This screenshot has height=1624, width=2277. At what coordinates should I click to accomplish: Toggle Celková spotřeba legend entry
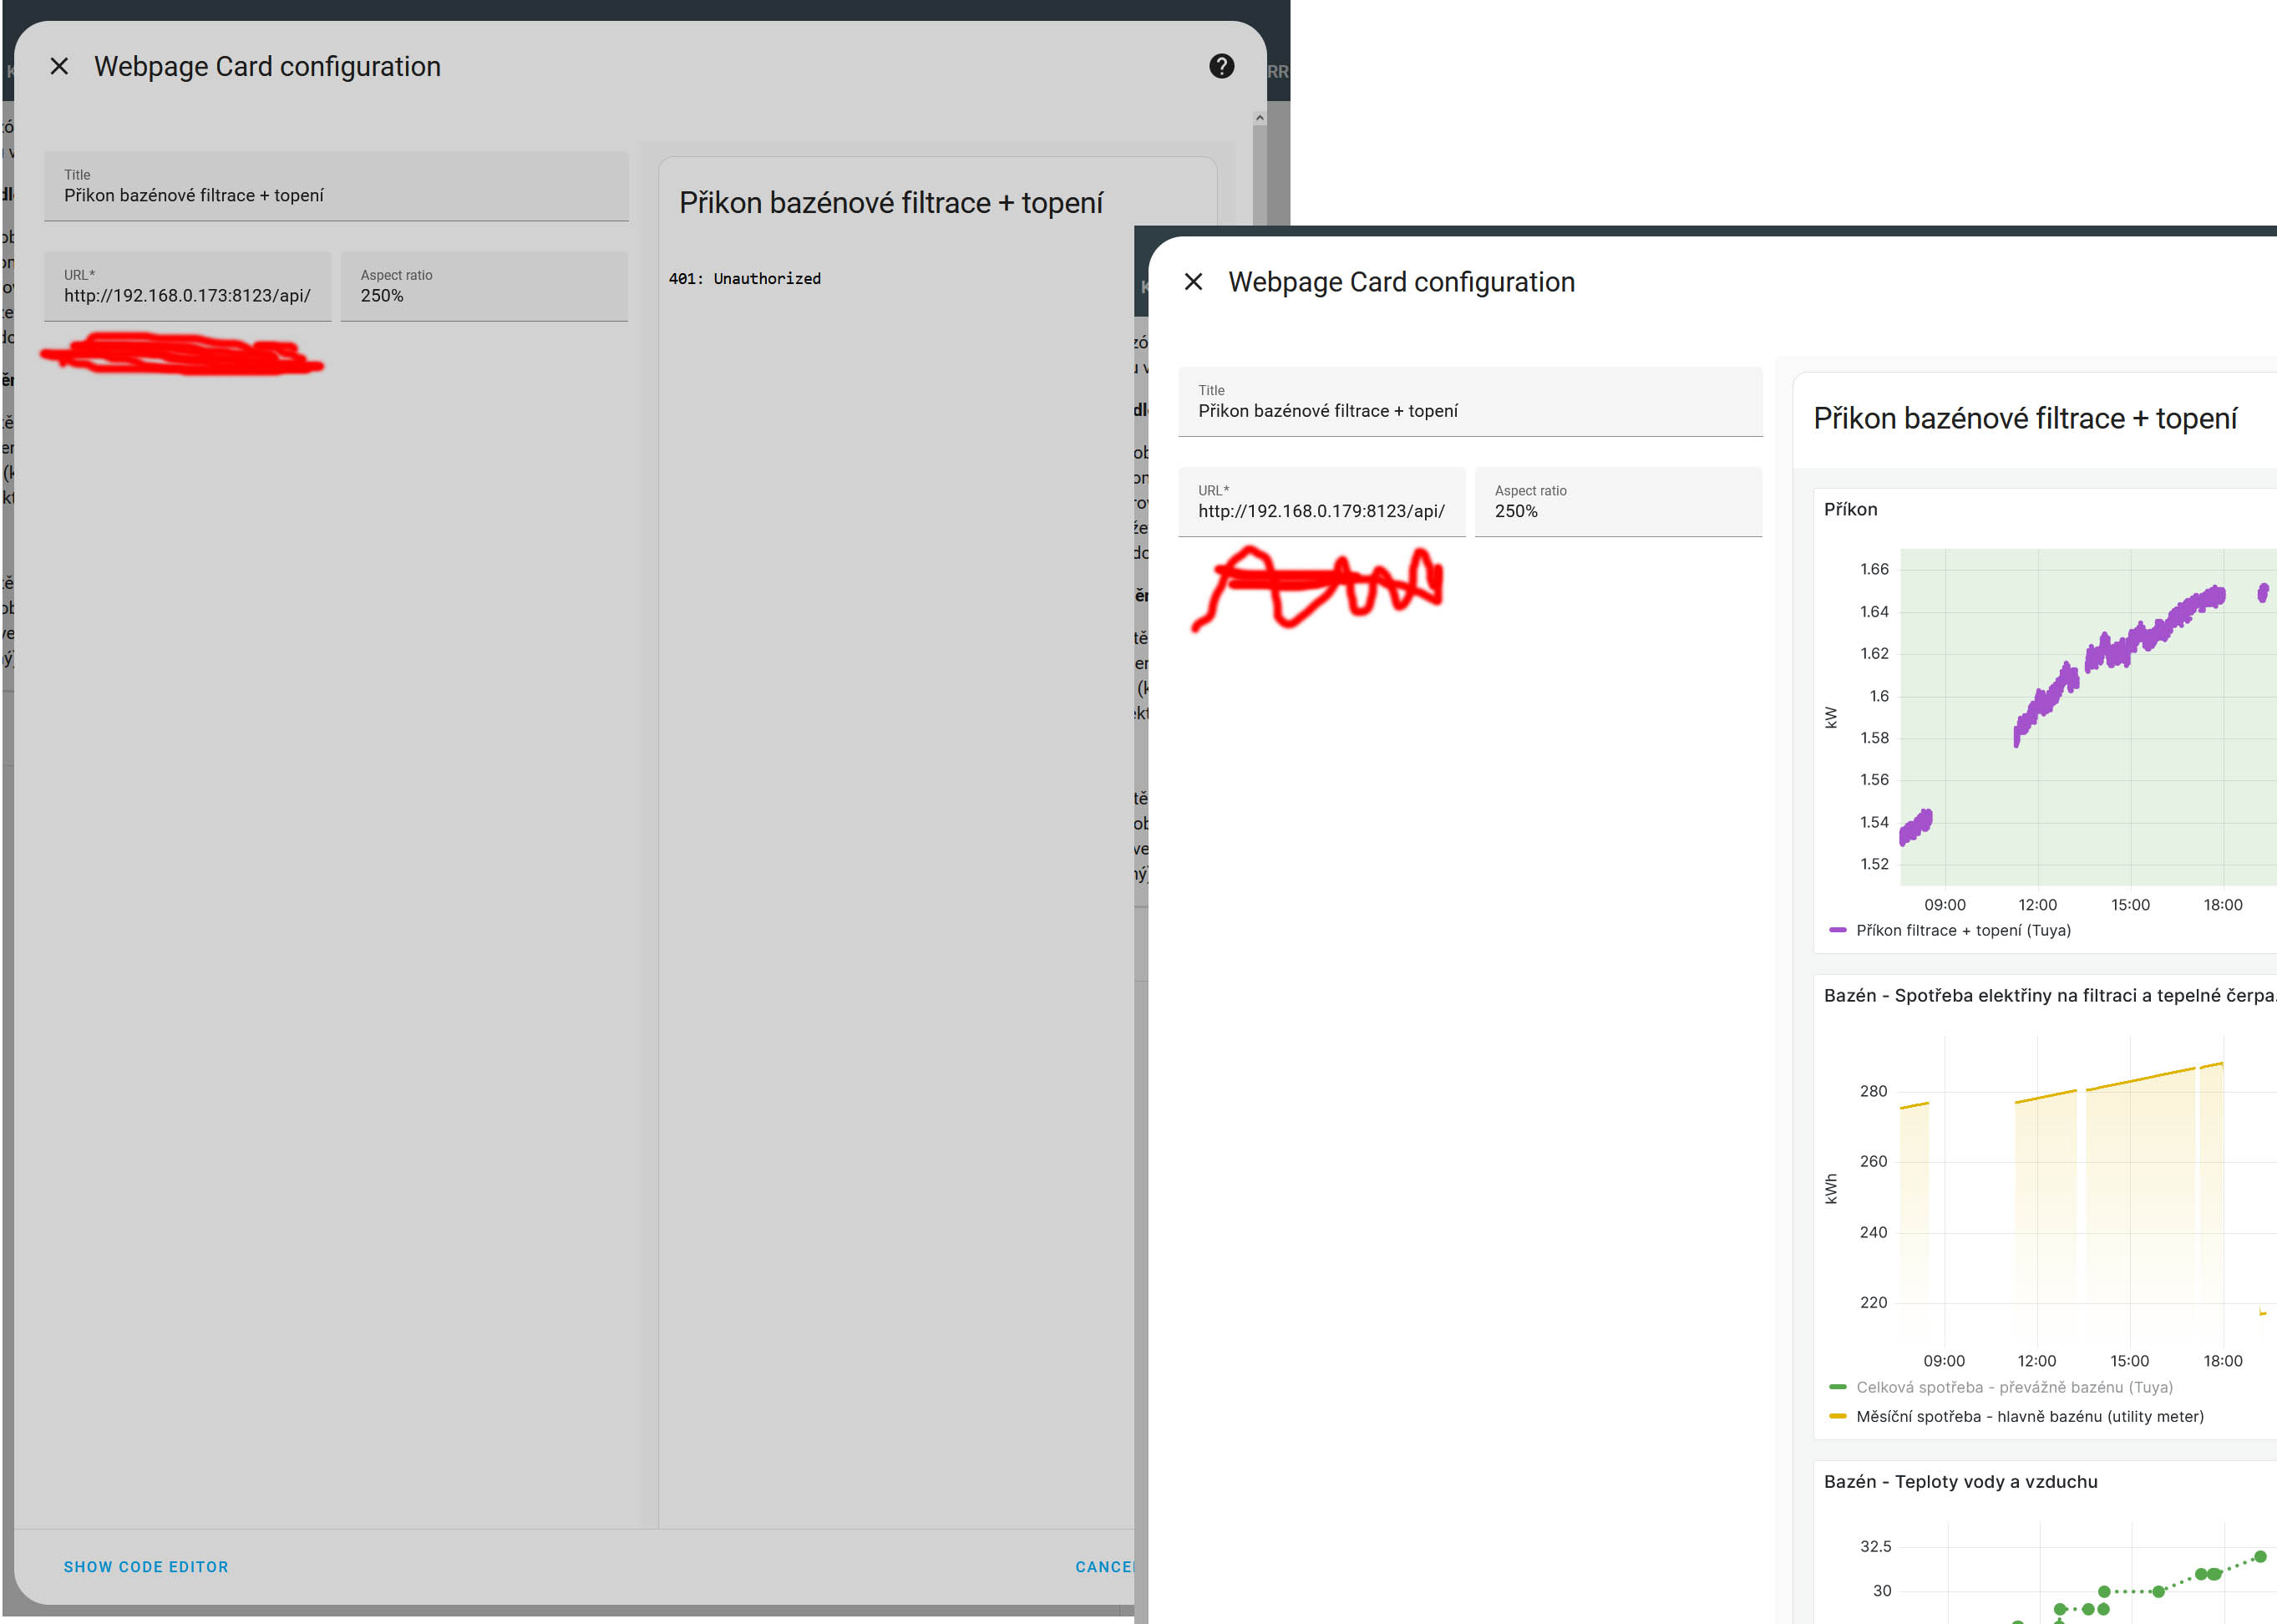click(2014, 1388)
